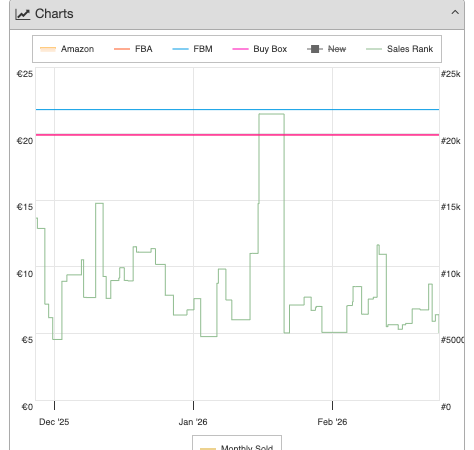Toggle the FBA series in legend
The image size is (474, 450).
133,49
